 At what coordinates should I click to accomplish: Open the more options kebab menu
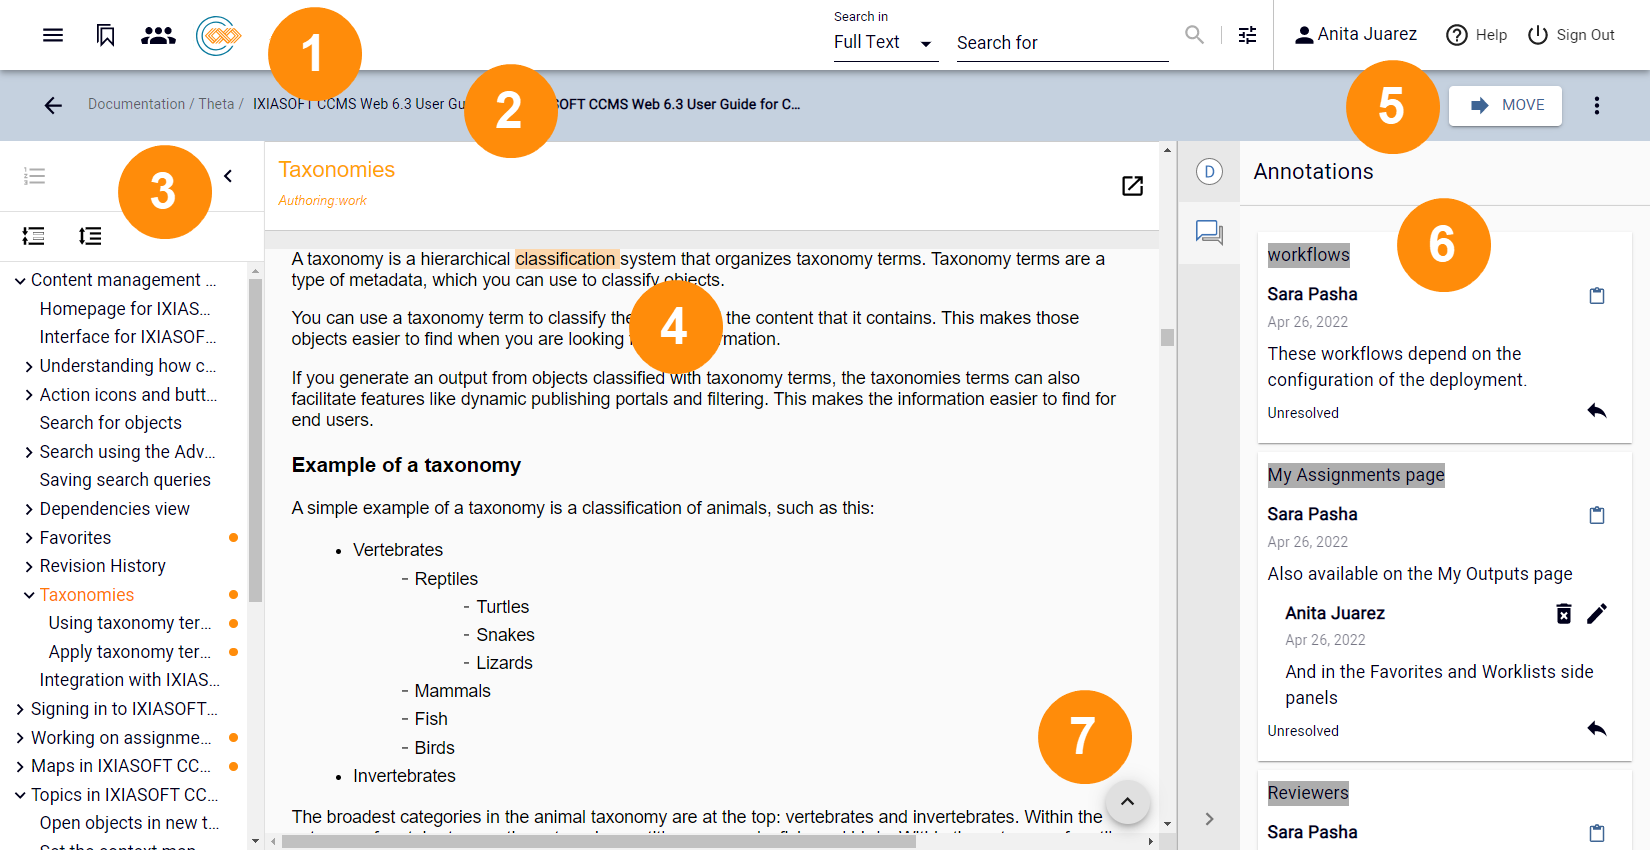(1597, 105)
